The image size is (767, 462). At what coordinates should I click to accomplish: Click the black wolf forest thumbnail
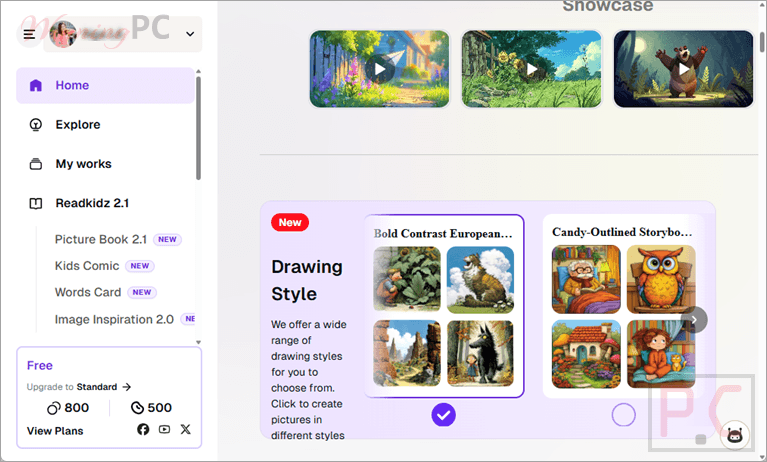click(x=480, y=353)
